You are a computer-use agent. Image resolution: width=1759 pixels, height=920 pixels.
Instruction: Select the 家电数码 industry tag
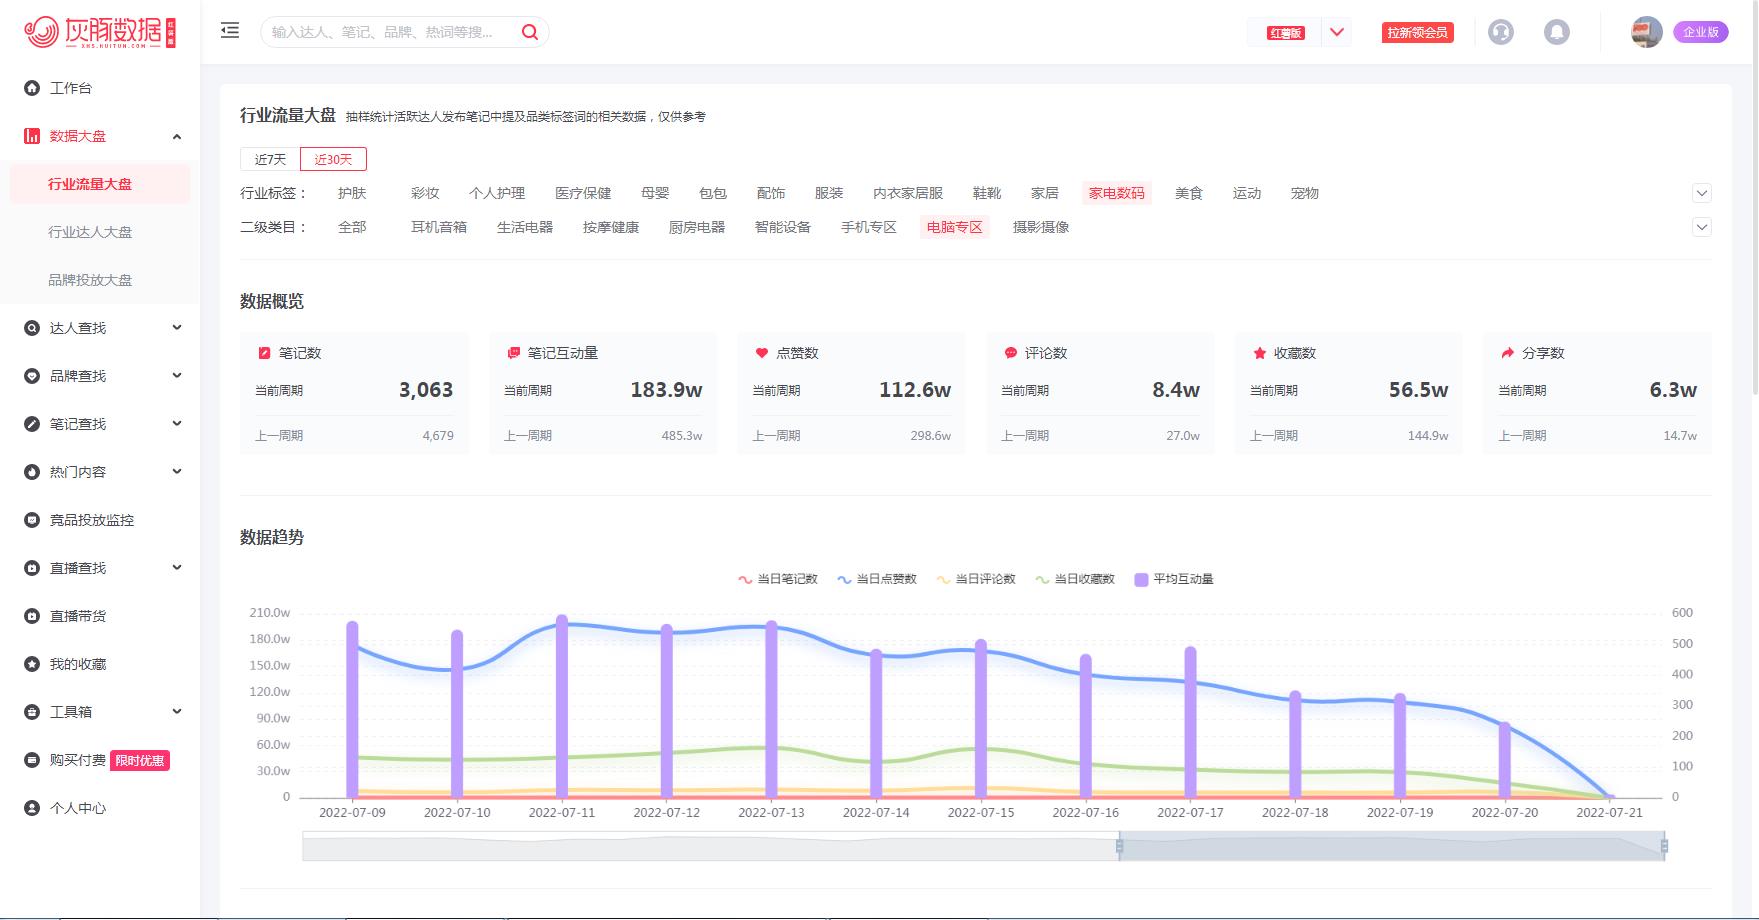[1117, 193]
